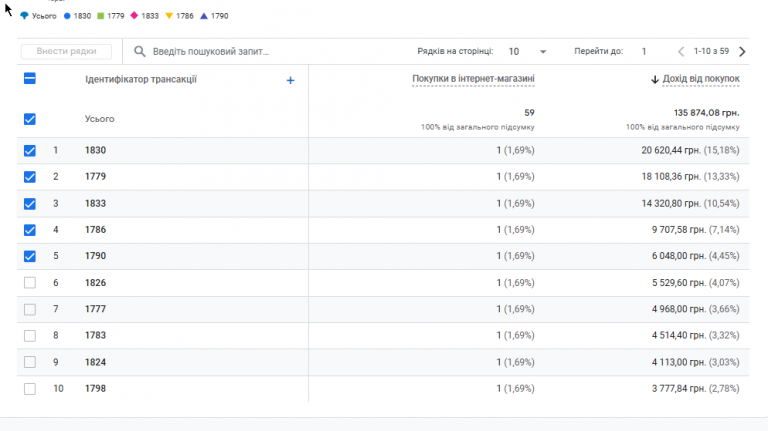Uncheck the checkbox for transaction 1786
The width and height of the screenshot is (768, 431).
point(30,230)
